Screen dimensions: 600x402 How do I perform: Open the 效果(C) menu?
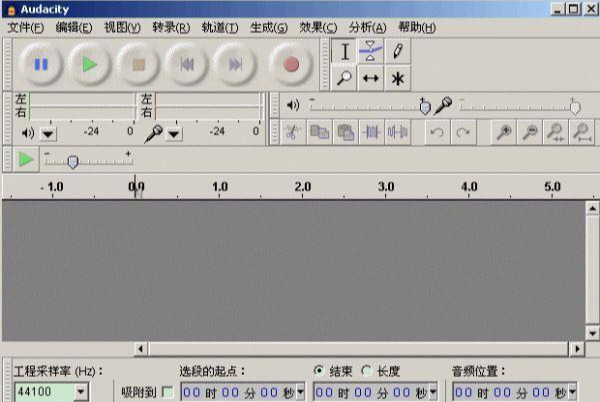[318, 28]
